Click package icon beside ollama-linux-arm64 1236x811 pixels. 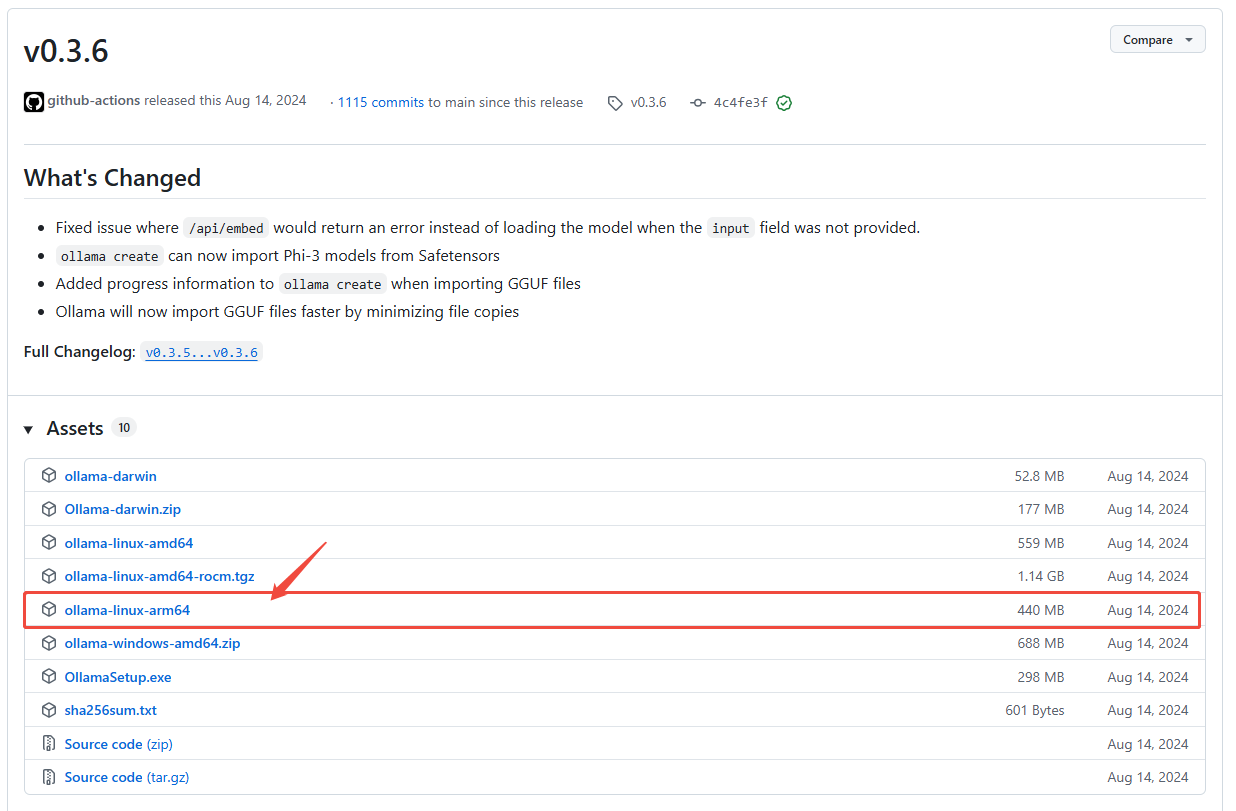49,610
